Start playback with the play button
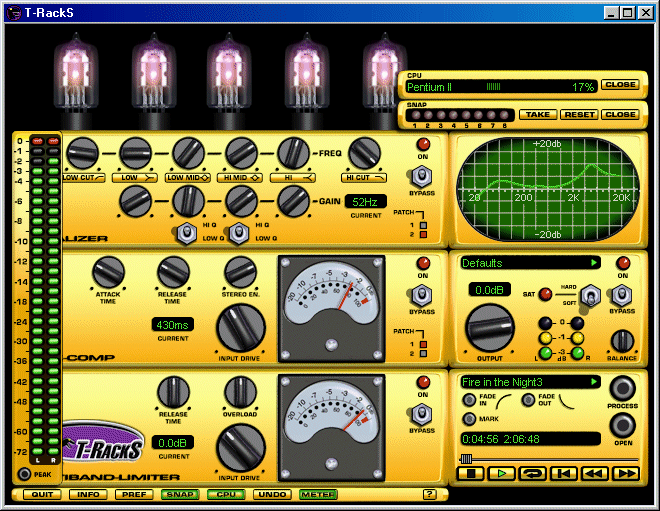 click(x=502, y=474)
